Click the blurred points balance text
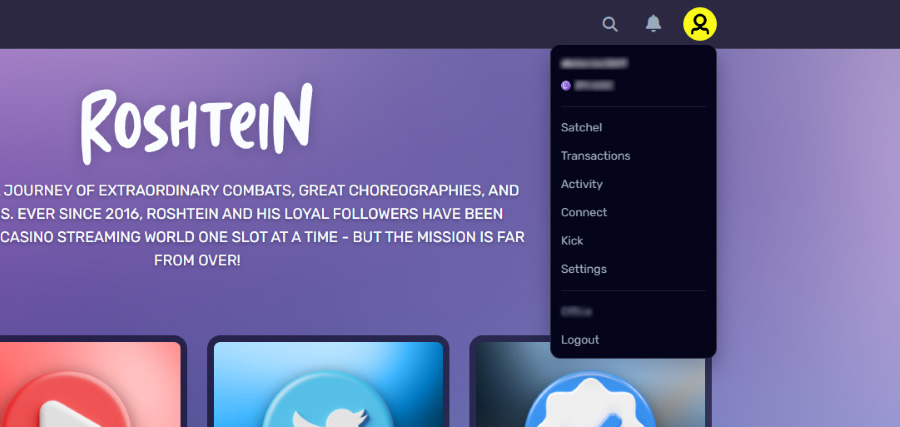The image size is (900, 427). pos(594,86)
